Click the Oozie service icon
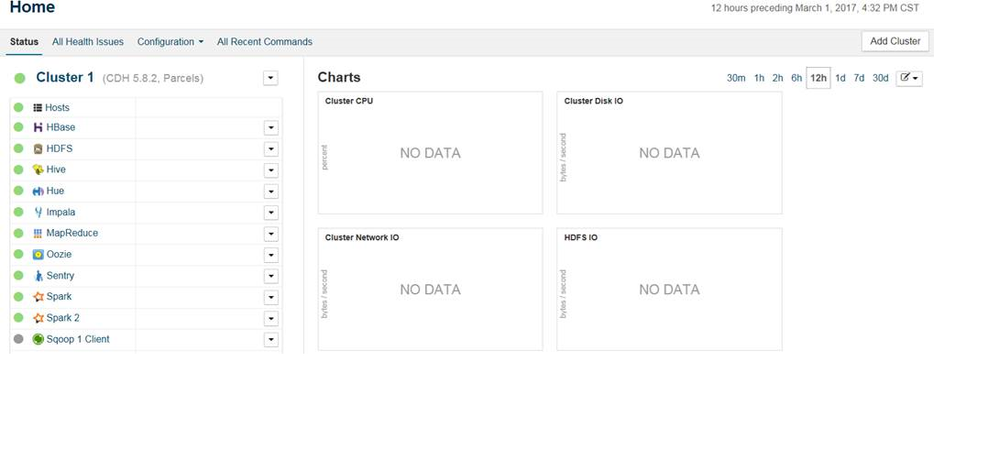The height and width of the screenshot is (460, 999). (38, 254)
